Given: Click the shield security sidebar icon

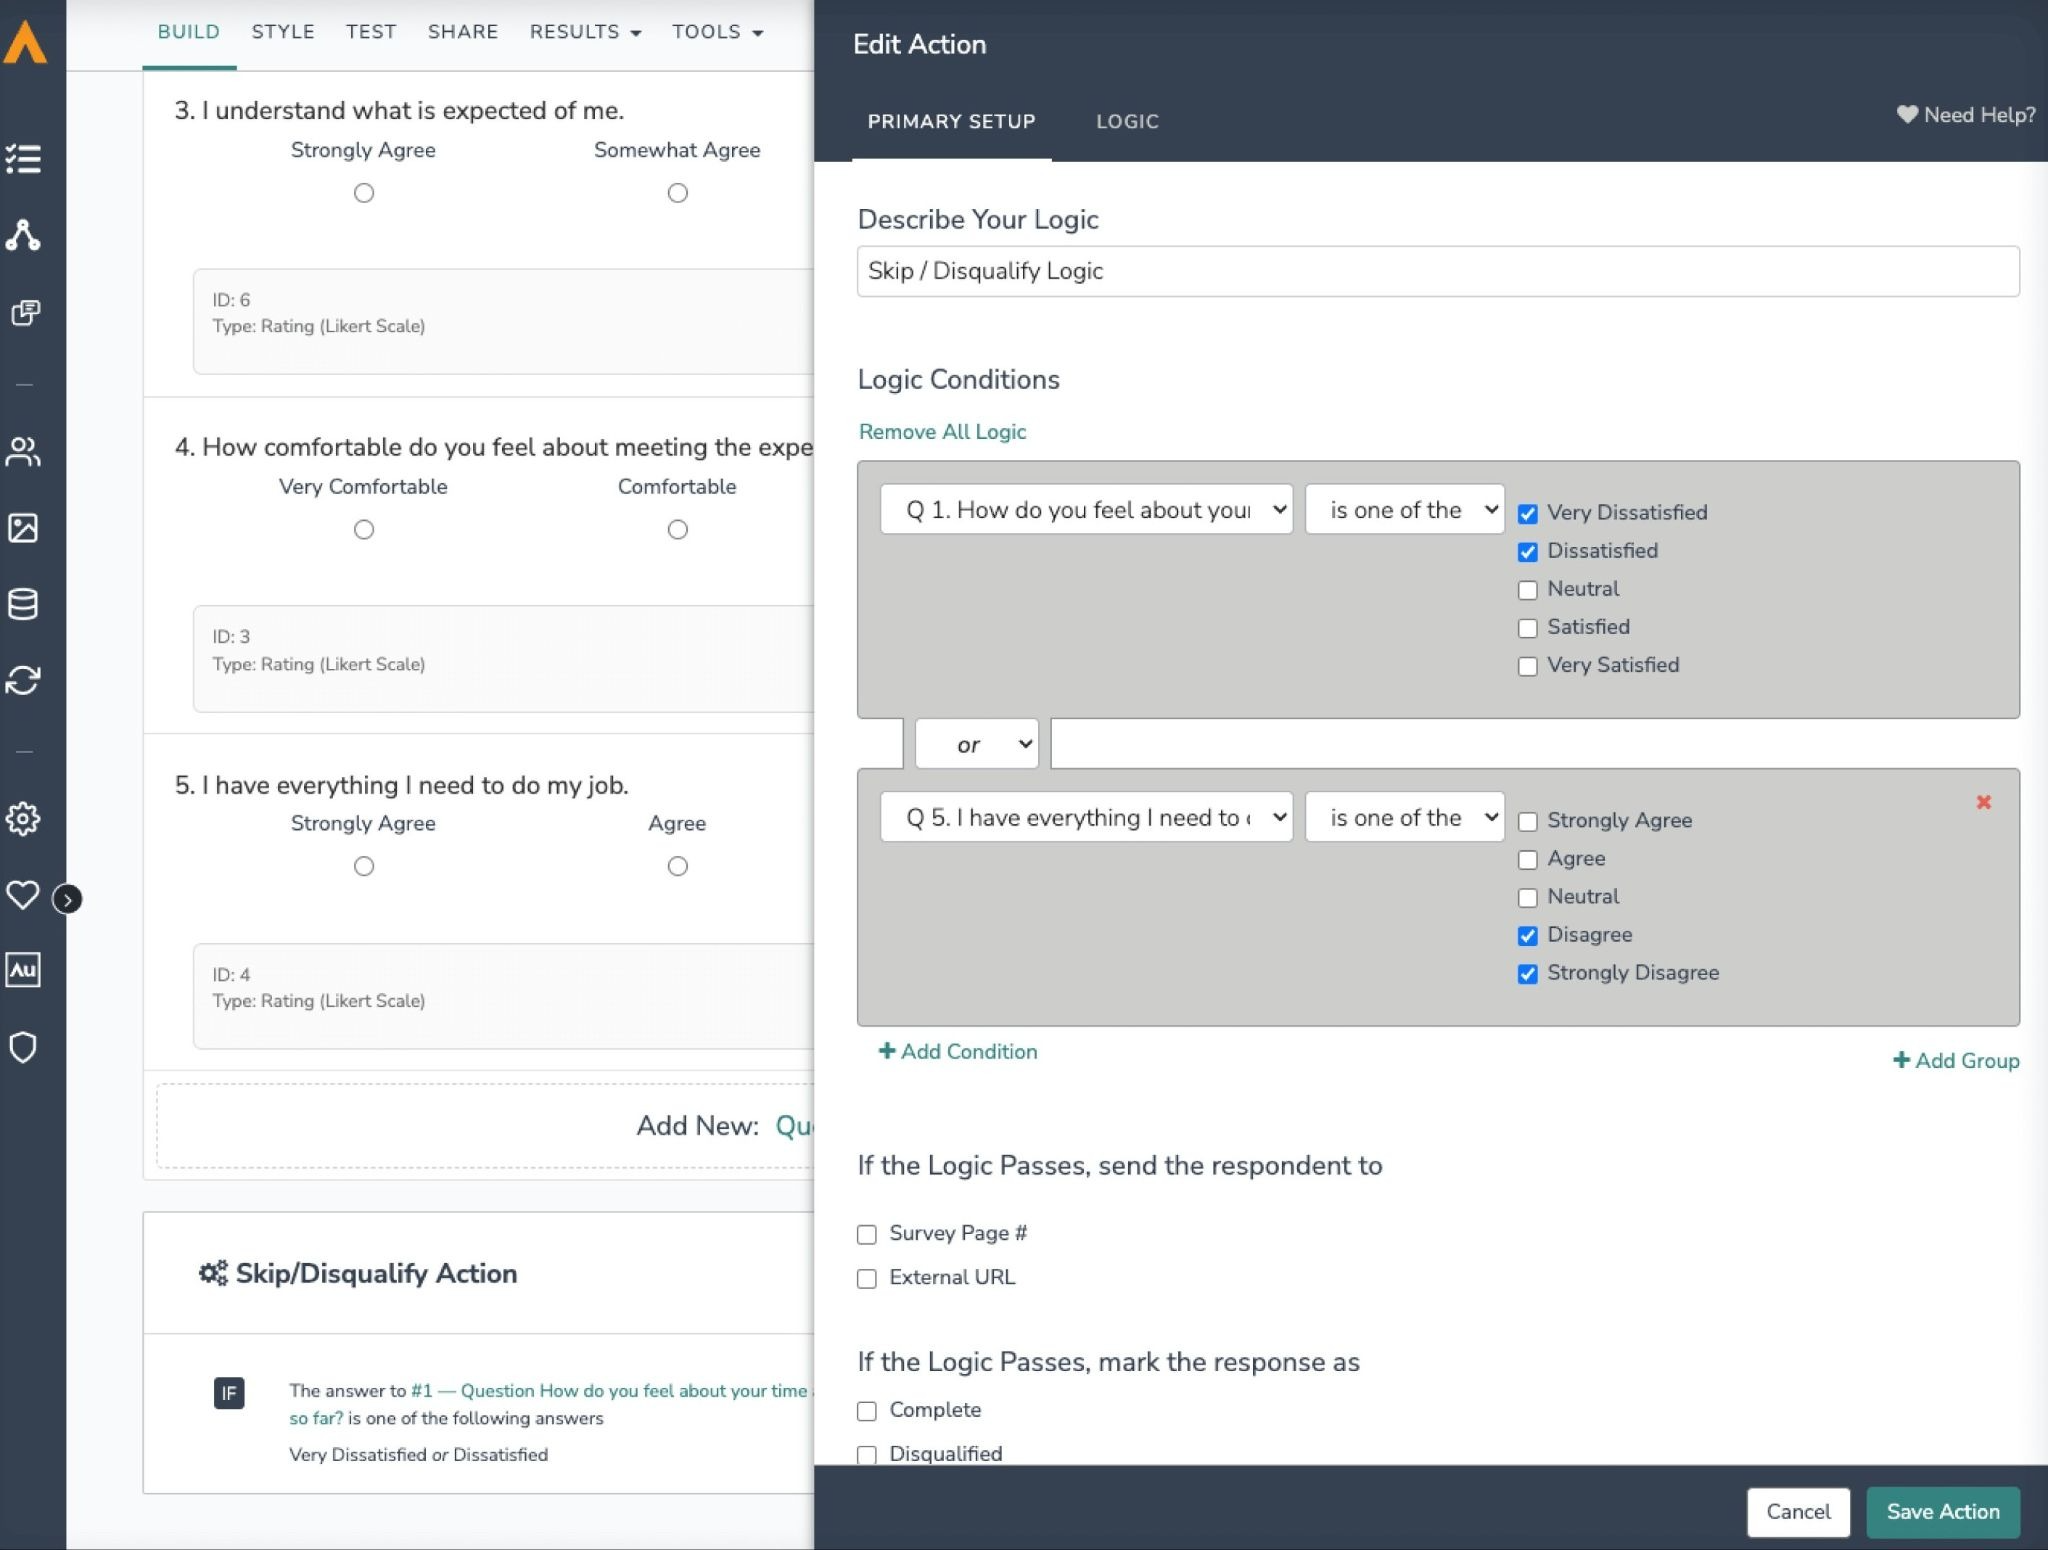Looking at the screenshot, I should 23,1047.
